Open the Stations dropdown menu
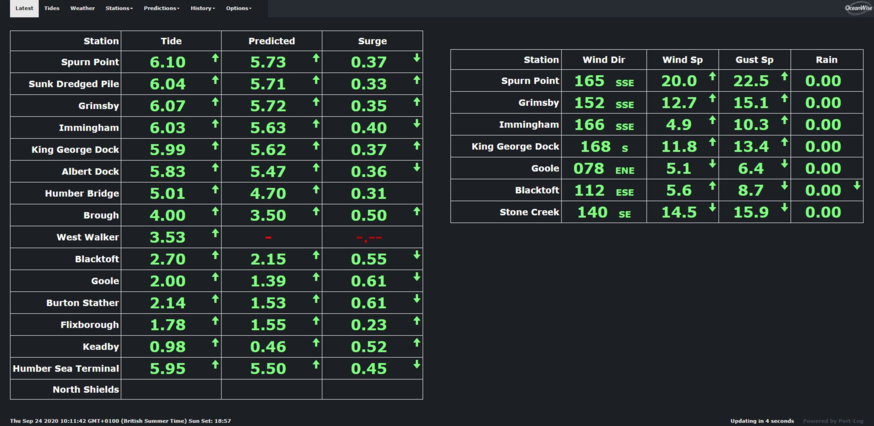 point(119,8)
